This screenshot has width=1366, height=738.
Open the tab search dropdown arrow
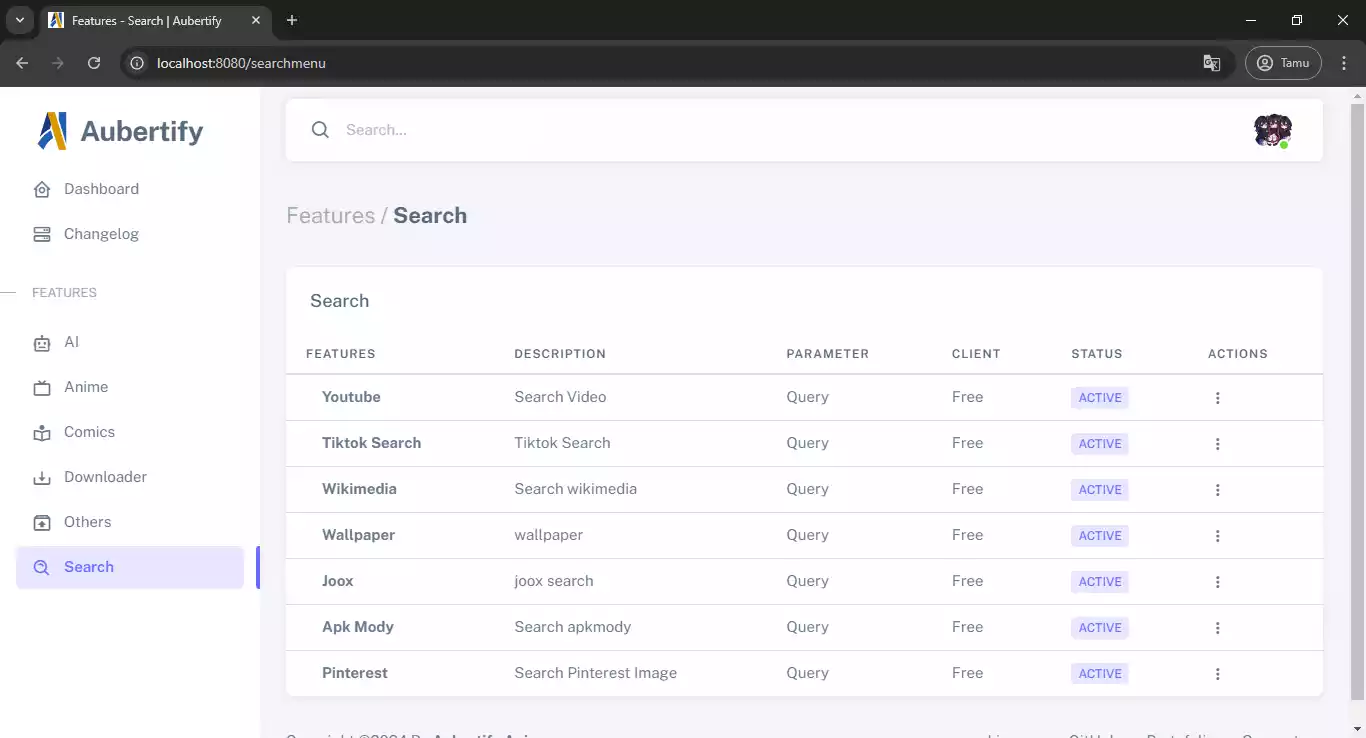tap(19, 20)
